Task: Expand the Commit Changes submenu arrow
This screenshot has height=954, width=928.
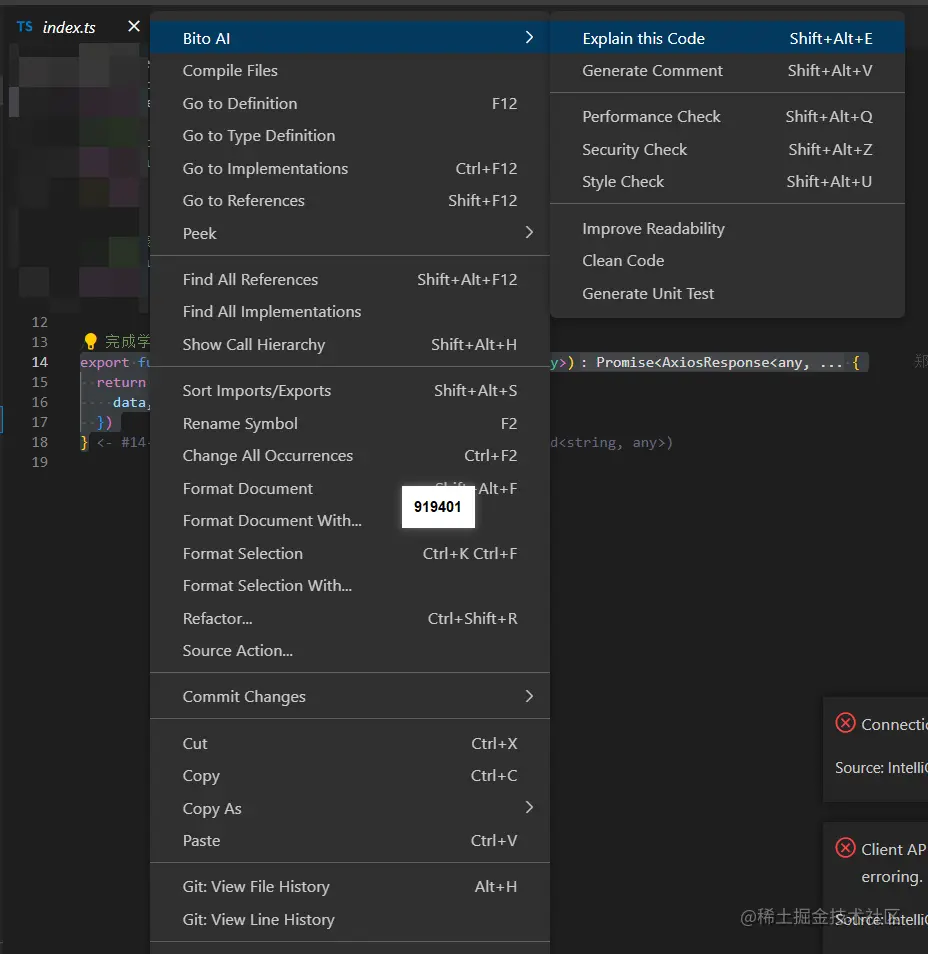Action: [x=529, y=696]
